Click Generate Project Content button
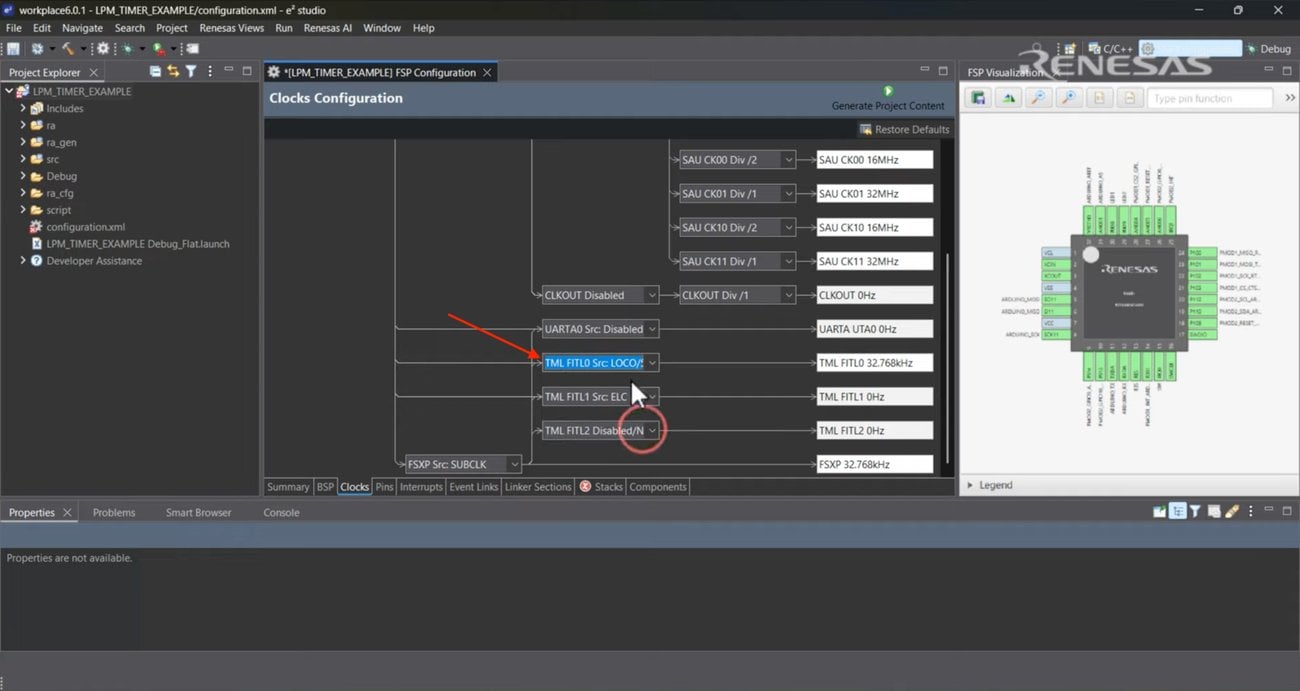 (x=888, y=98)
